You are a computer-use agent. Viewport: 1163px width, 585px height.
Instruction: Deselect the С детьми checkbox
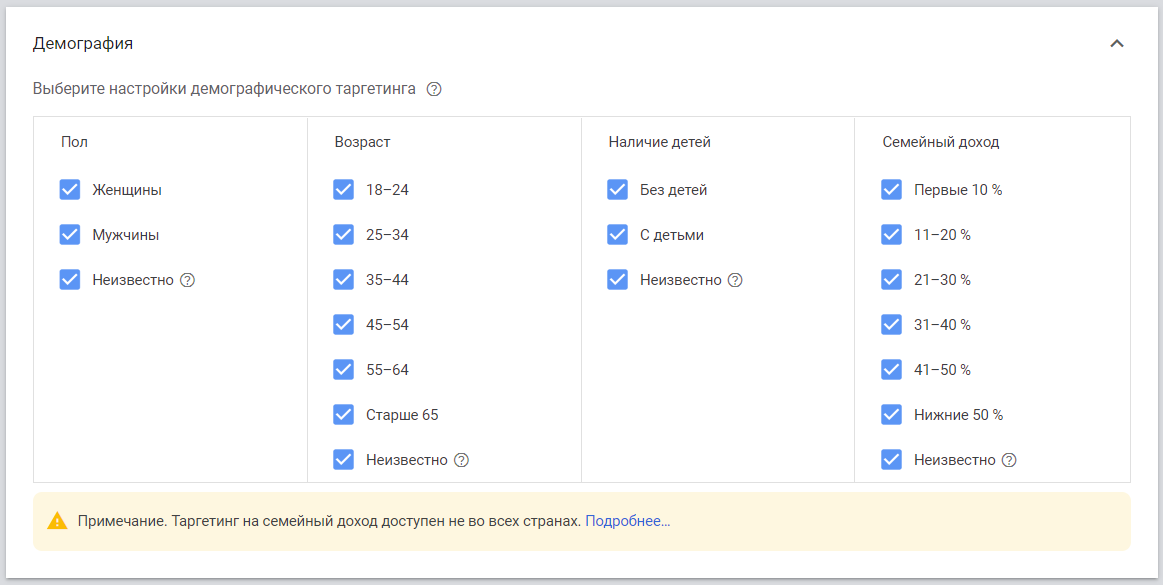point(618,235)
